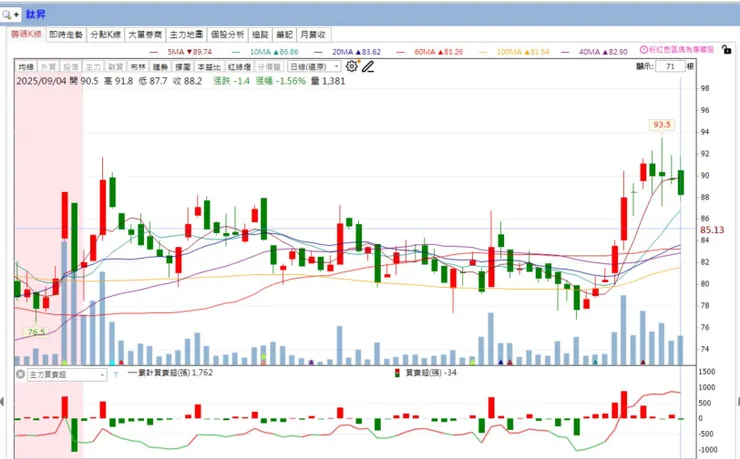Toggle the 分價圖 overlay button
The height and width of the screenshot is (459, 740).
click(x=269, y=67)
